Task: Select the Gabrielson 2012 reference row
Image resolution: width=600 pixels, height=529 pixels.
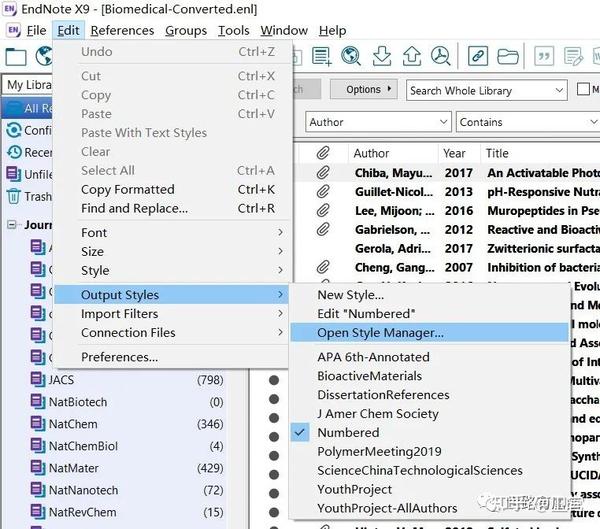Action: pos(447,229)
